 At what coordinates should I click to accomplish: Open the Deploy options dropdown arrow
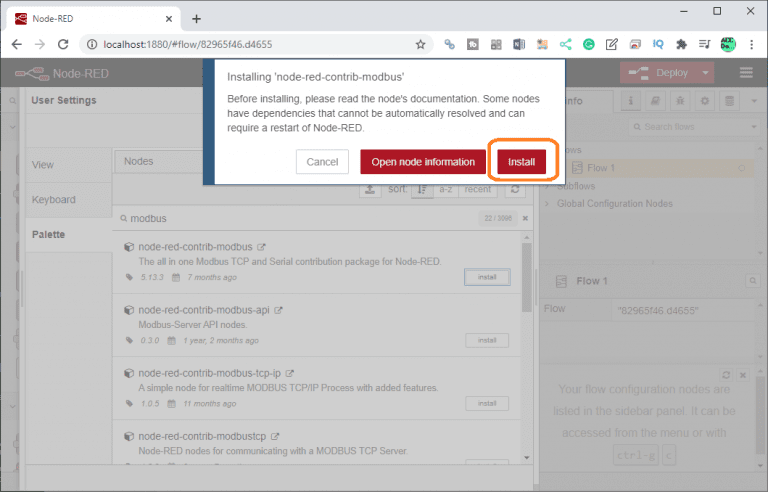[x=707, y=73]
